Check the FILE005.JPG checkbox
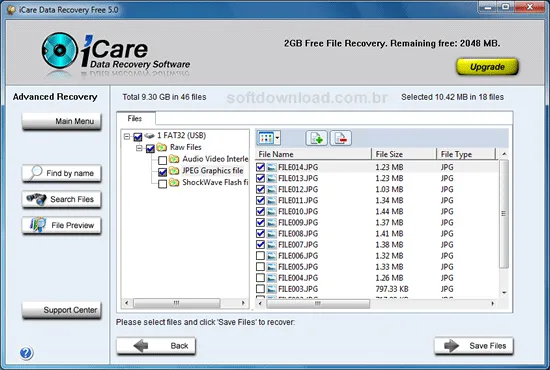Viewport: 550px width, 370px height. click(x=260, y=267)
